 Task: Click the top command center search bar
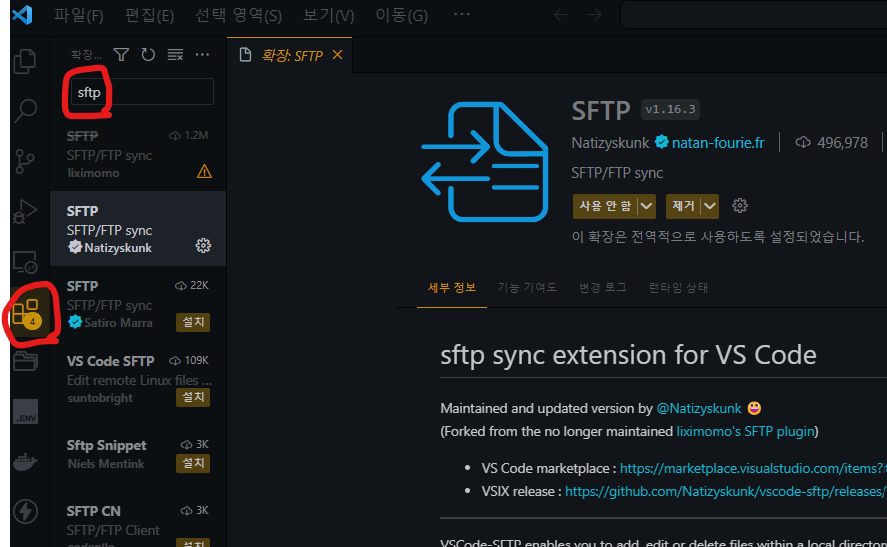click(x=753, y=15)
